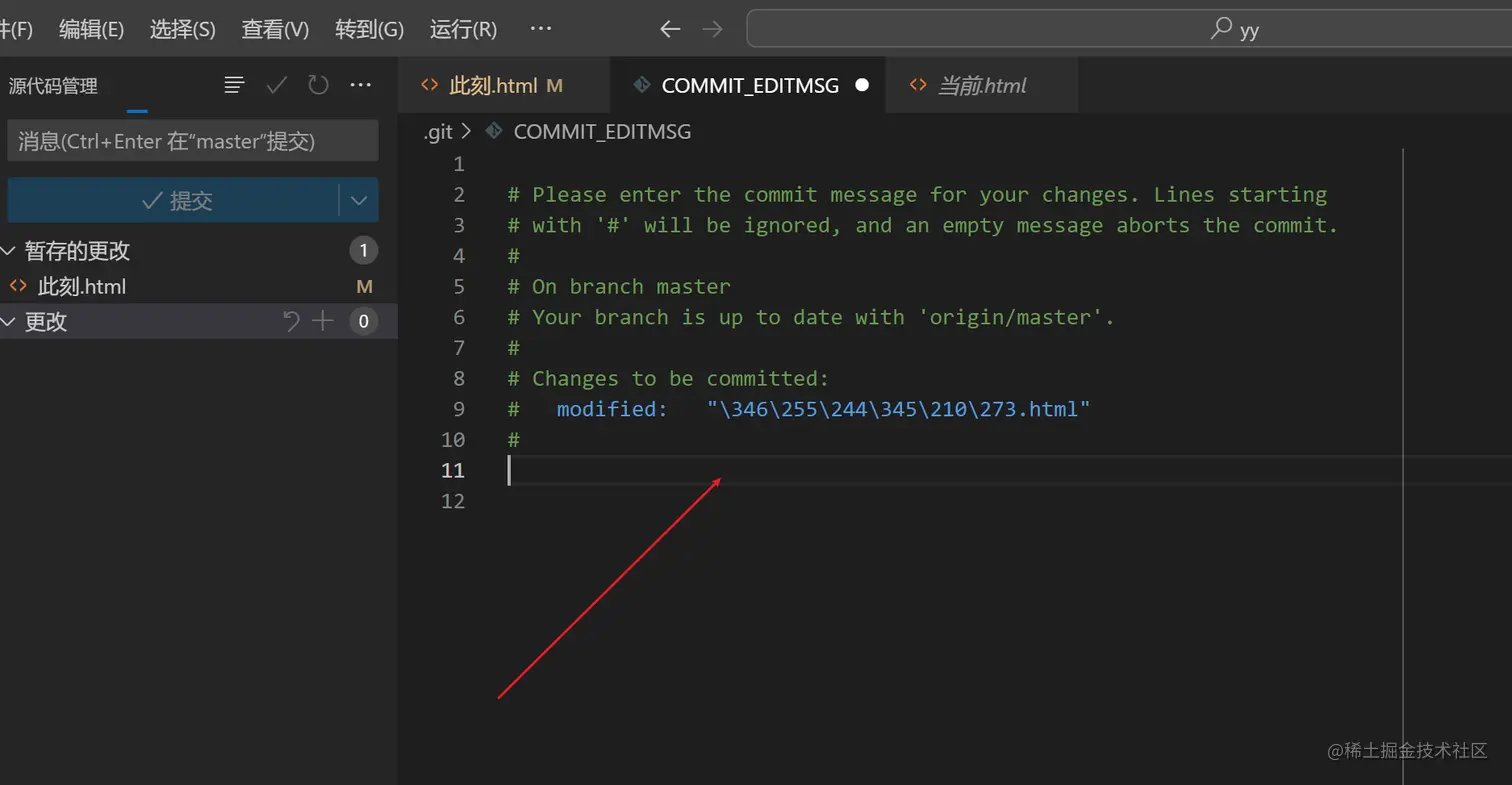The image size is (1512, 785).
Task: Click the commit message input field
Action: [192, 141]
